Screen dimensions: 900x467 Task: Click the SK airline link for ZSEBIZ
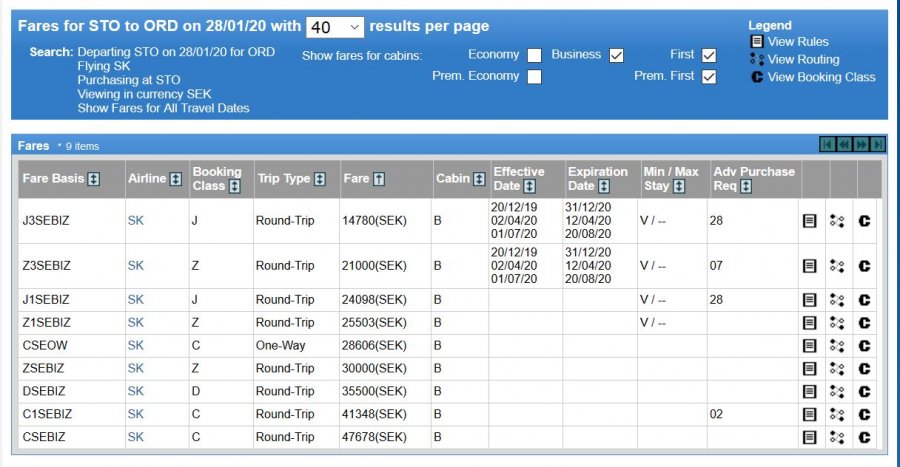point(135,368)
